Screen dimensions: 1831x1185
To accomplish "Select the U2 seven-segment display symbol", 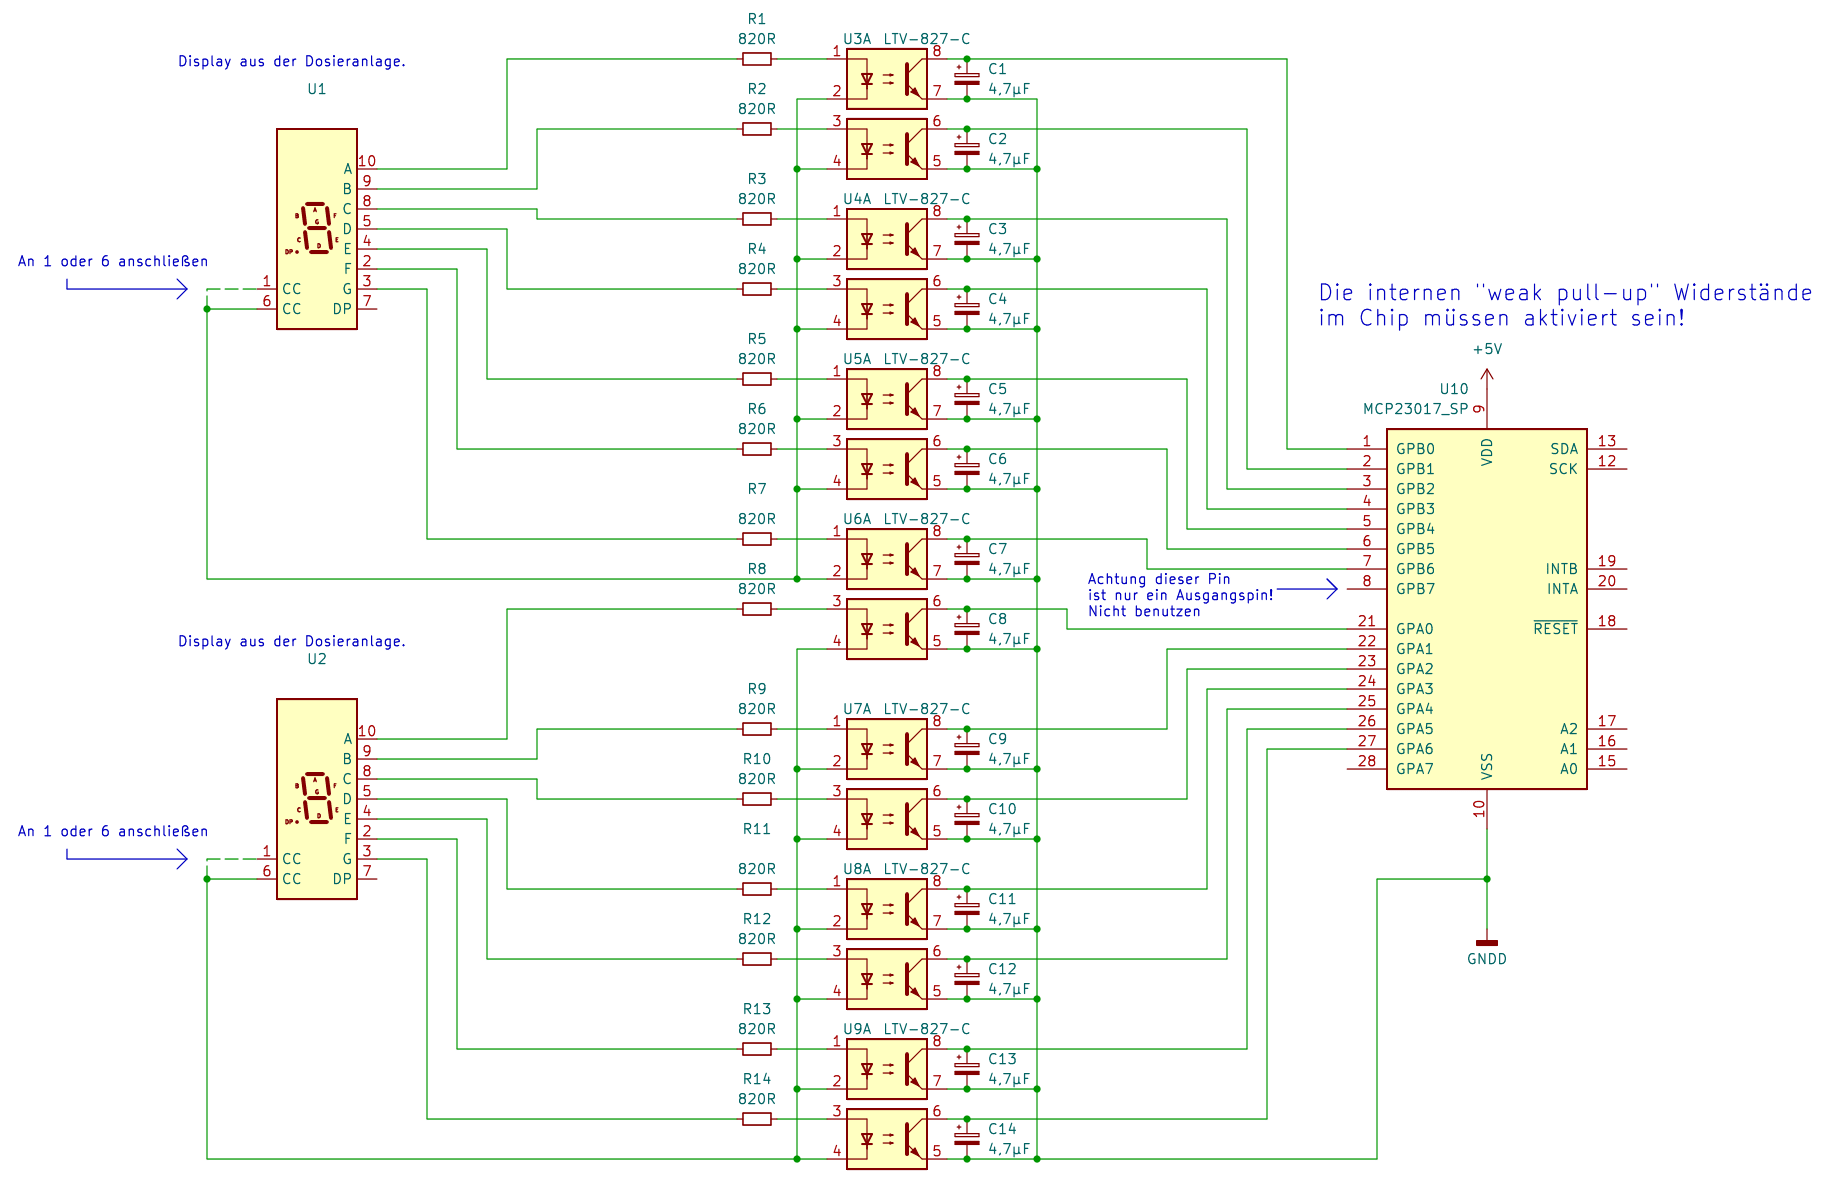I will coord(317,799).
